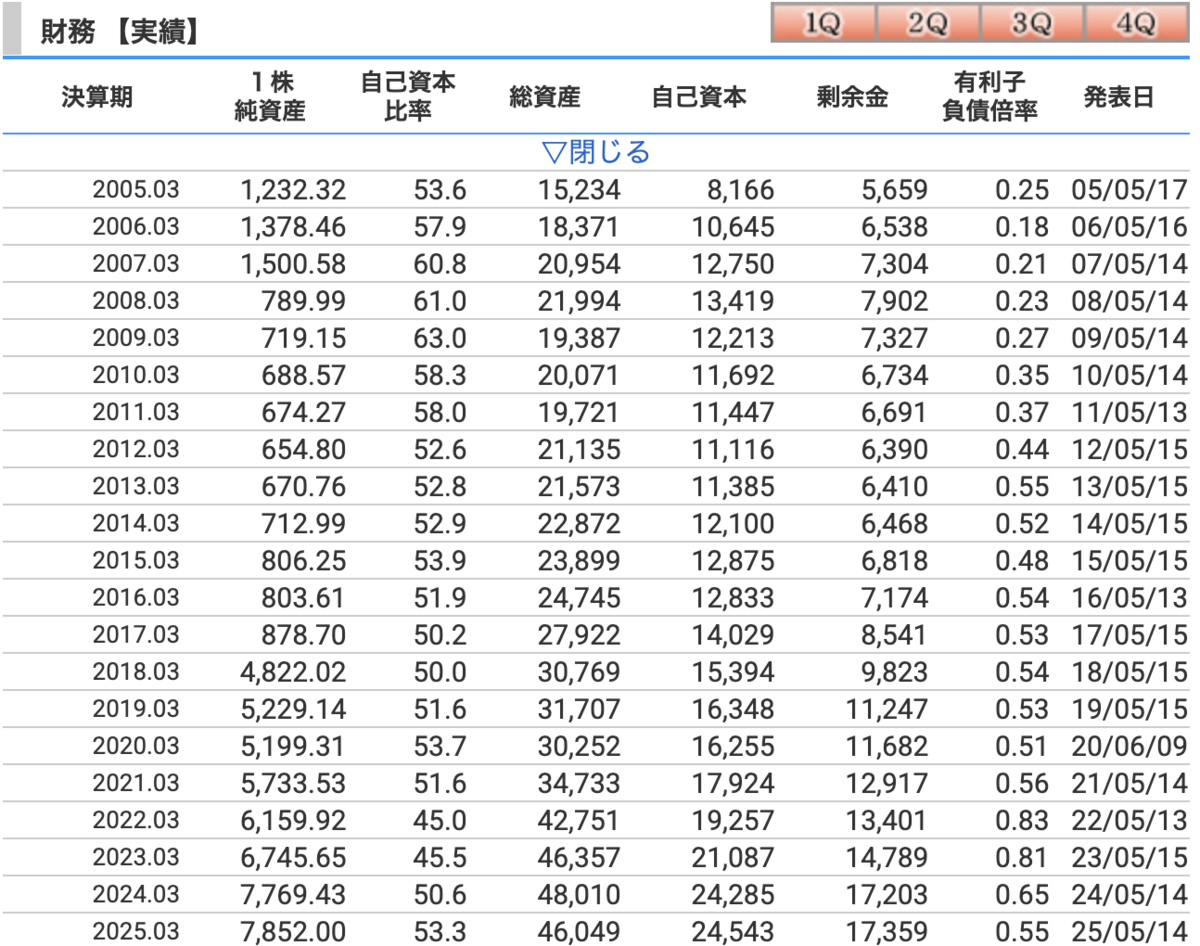Screen dimensions: 1200x946
Task: Click announcement date 25/05/14
Action: tap(1129, 931)
